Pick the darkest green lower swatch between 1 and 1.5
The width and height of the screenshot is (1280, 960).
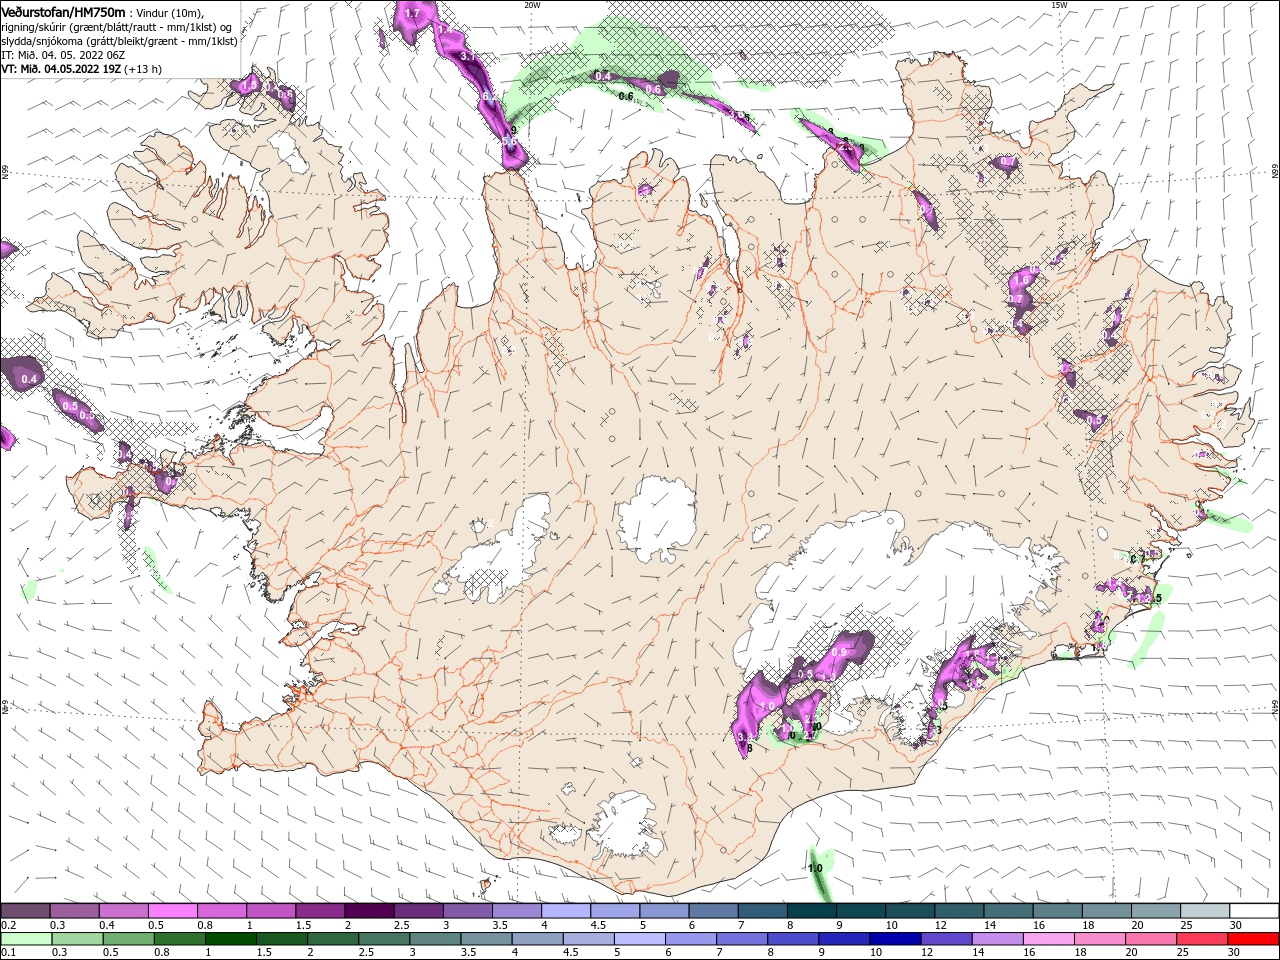tap(230, 939)
